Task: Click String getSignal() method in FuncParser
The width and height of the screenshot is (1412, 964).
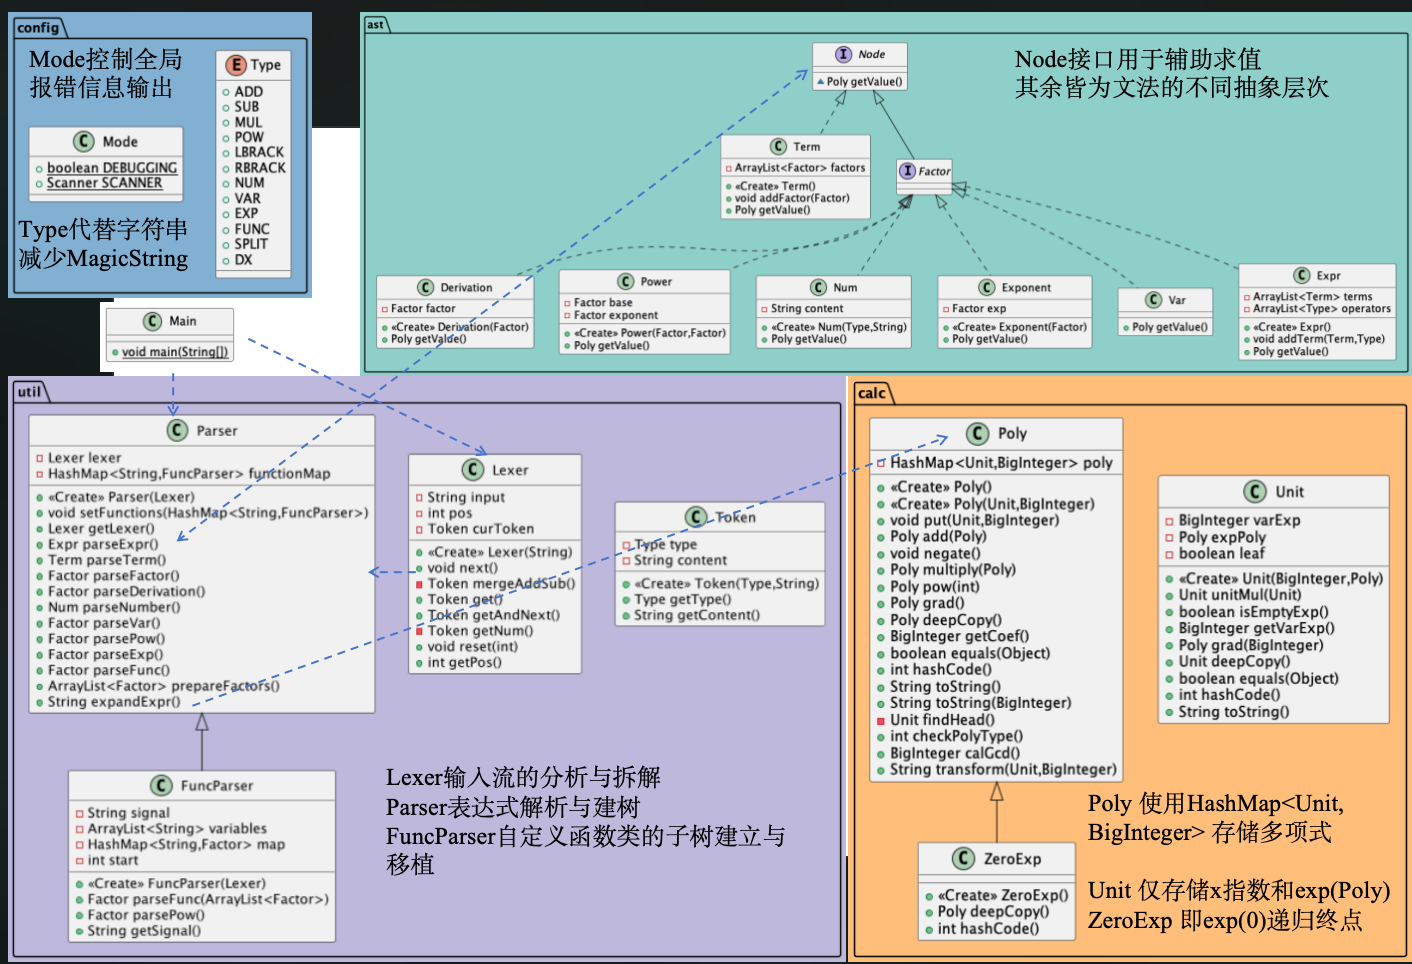Action: point(144,931)
